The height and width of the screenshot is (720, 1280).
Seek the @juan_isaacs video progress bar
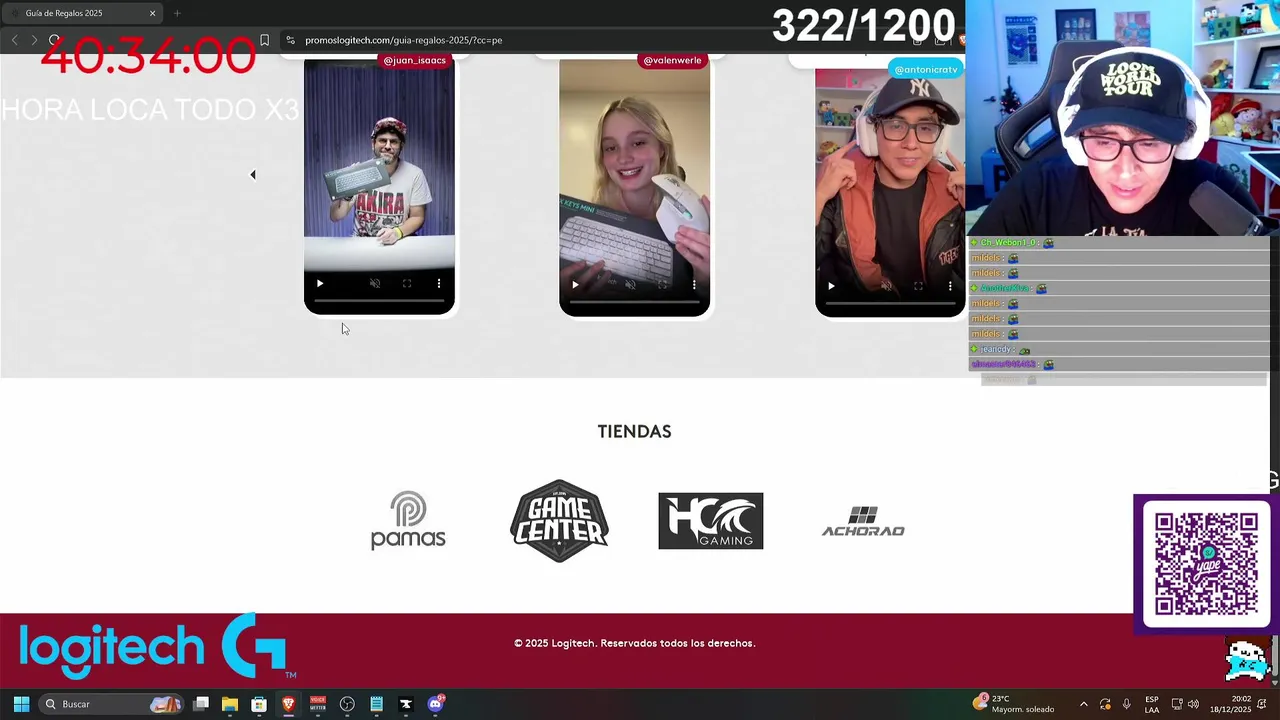click(379, 301)
